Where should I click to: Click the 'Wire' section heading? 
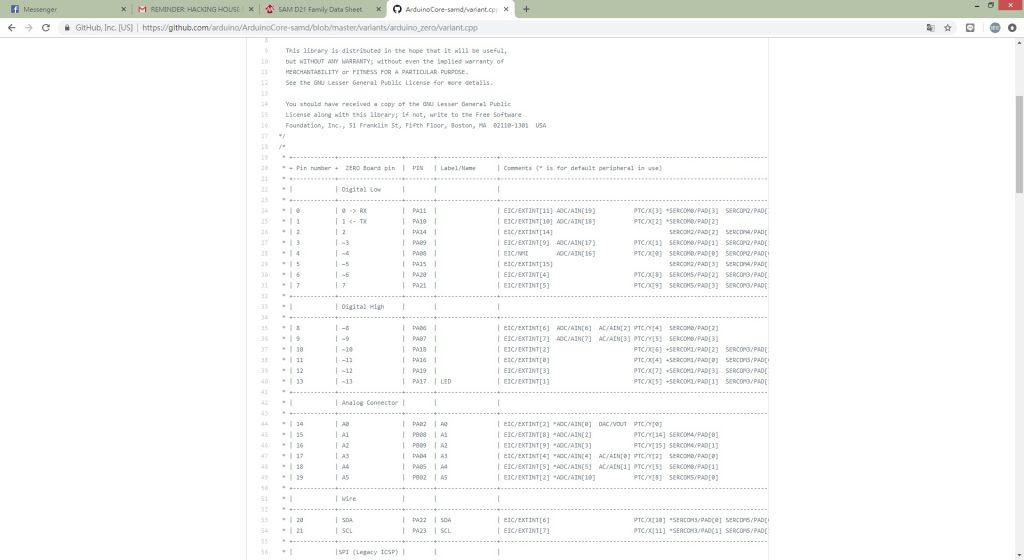tap(349, 499)
